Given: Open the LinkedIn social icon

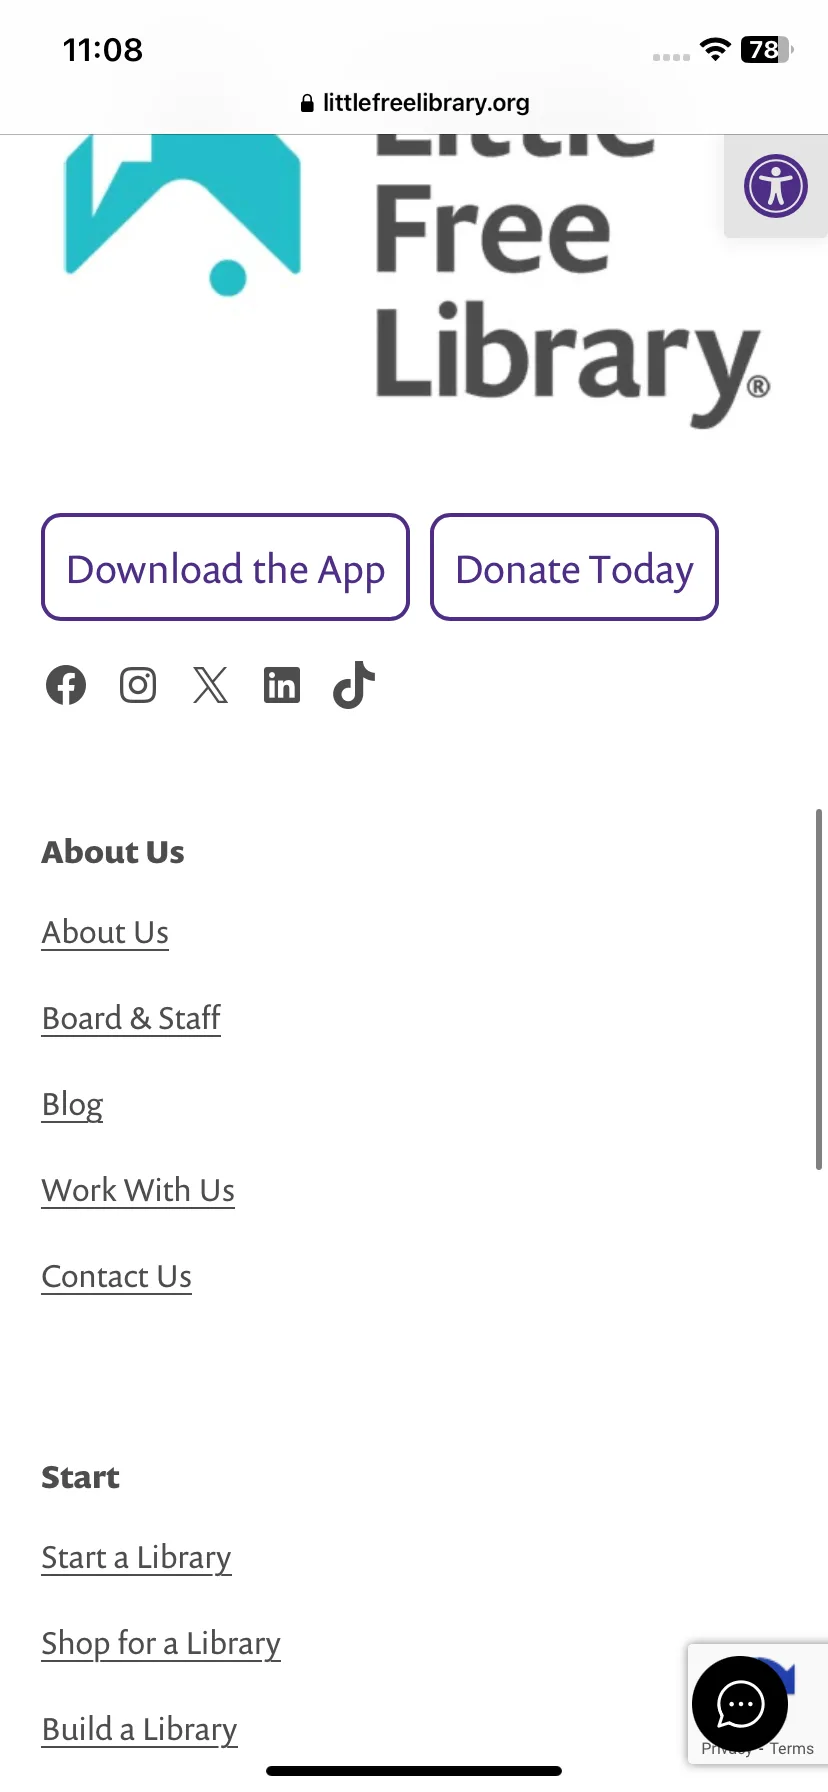Looking at the screenshot, I should (282, 685).
